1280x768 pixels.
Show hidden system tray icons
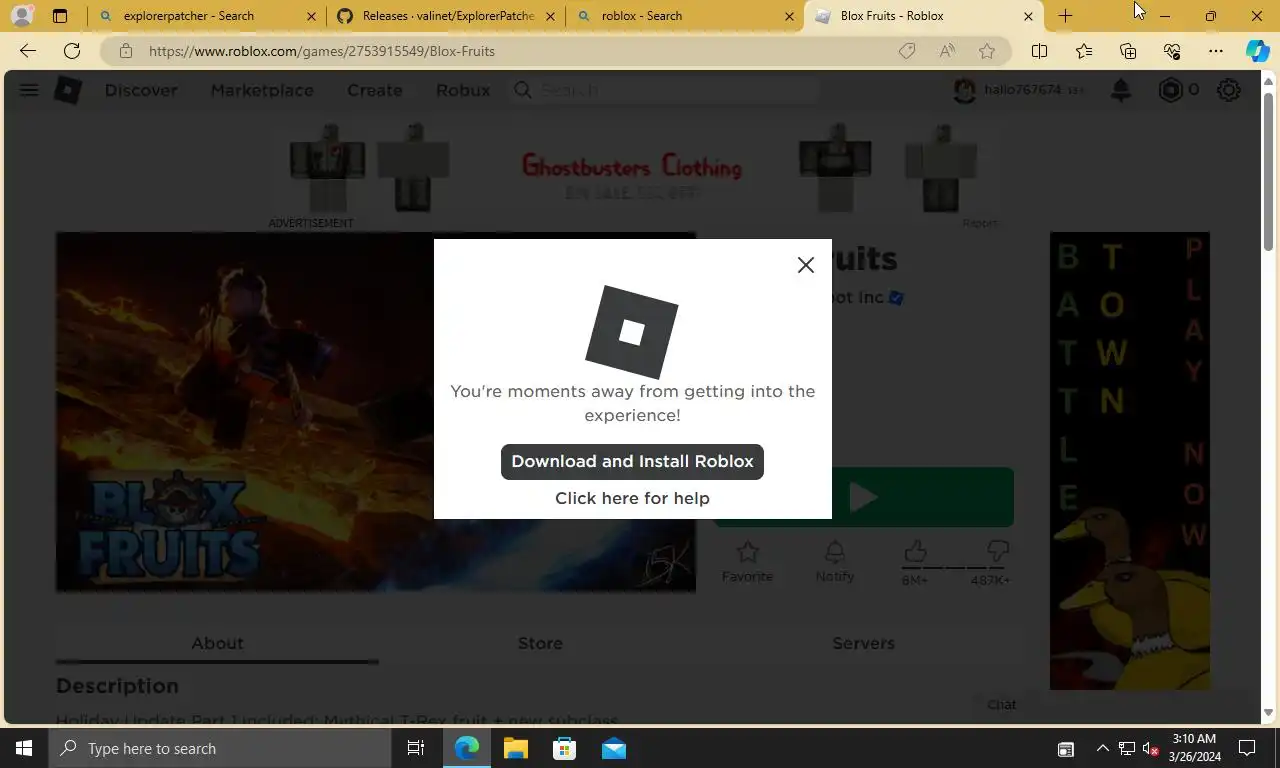(1103, 748)
